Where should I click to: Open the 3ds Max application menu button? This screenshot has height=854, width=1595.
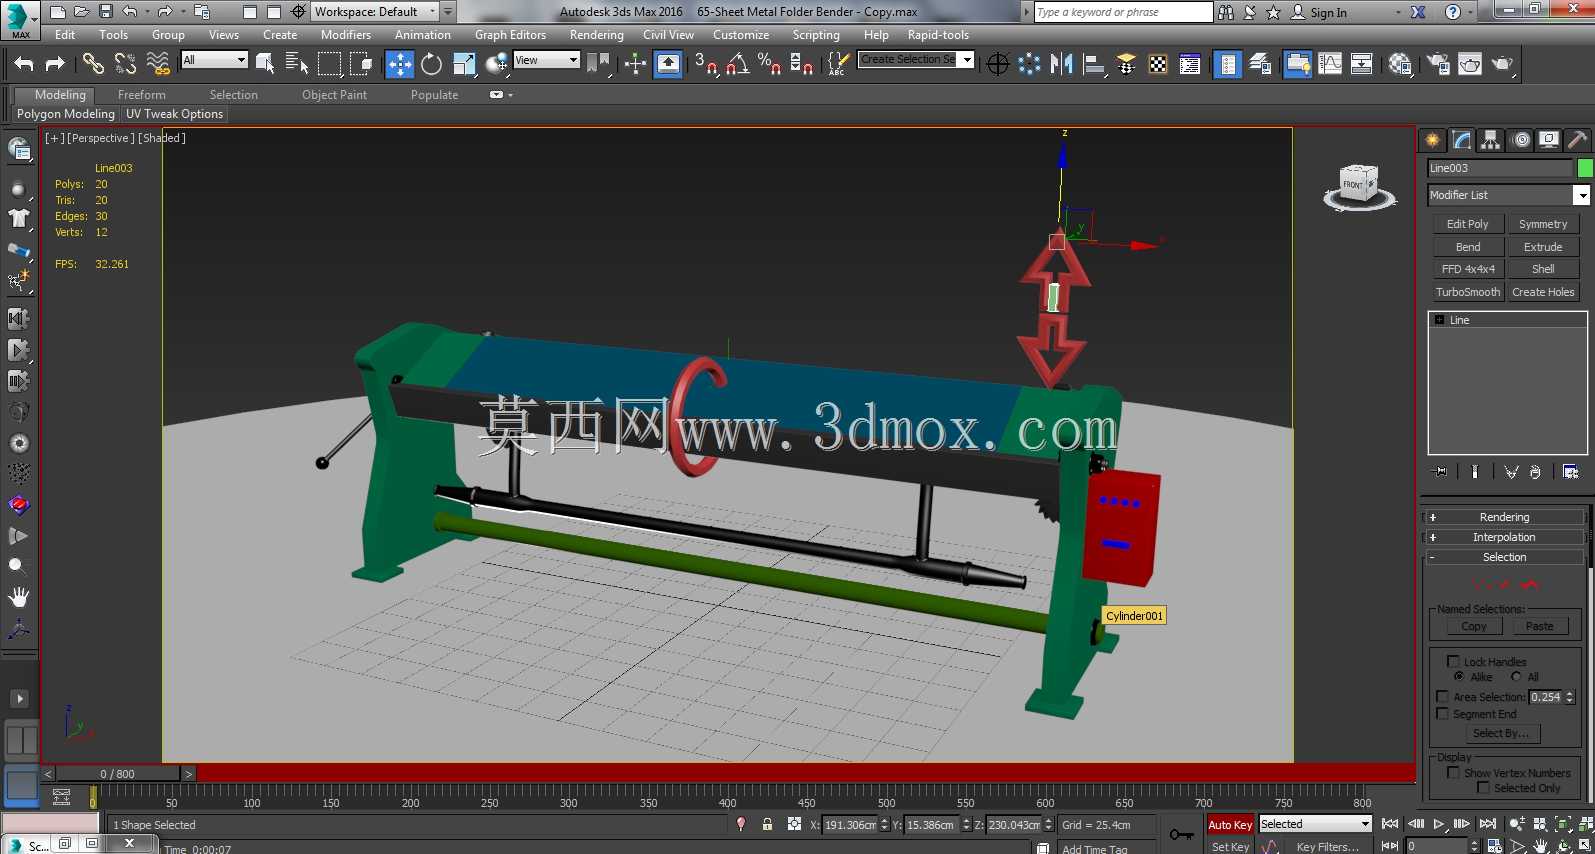tap(20, 20)
